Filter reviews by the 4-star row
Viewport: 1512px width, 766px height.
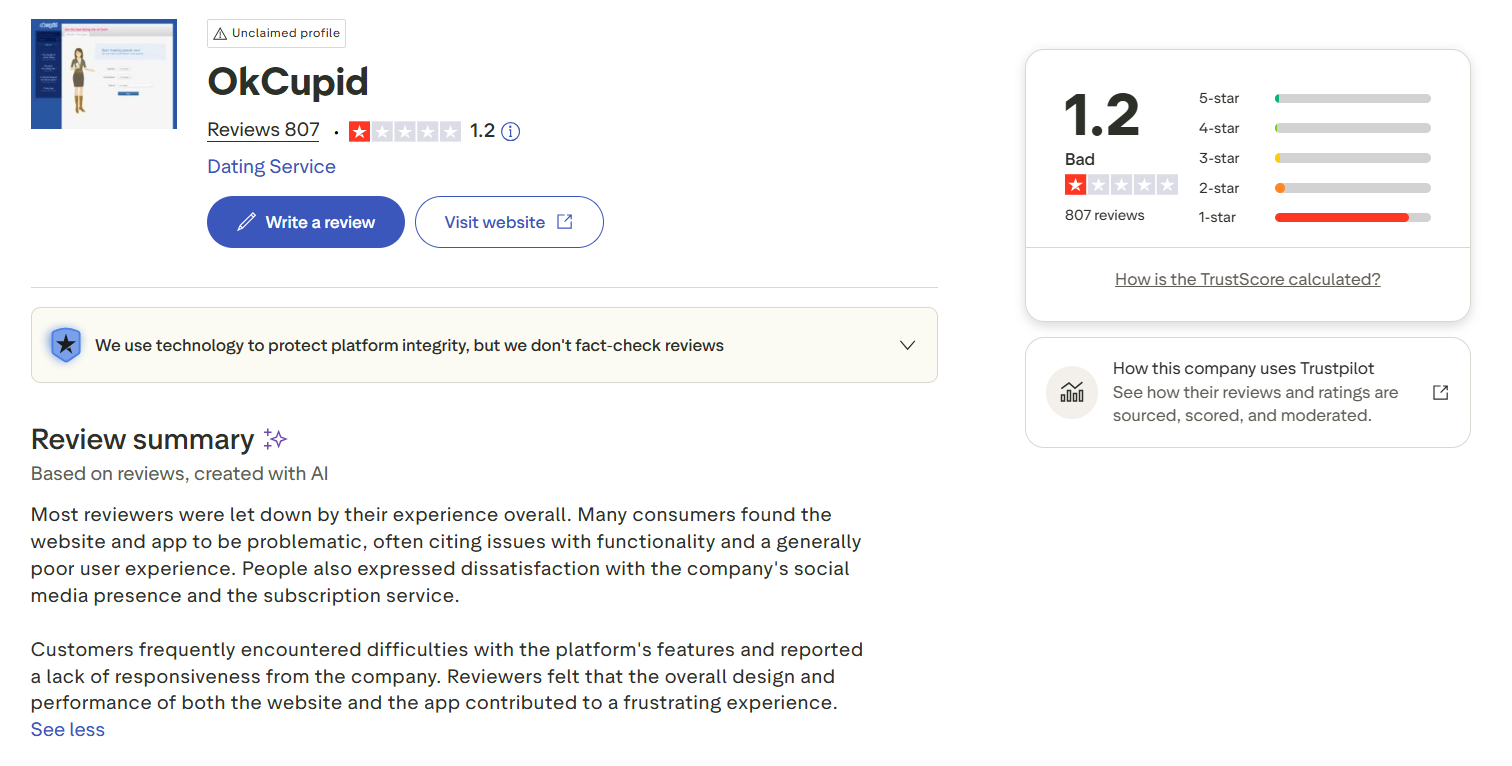(1314, 128)
